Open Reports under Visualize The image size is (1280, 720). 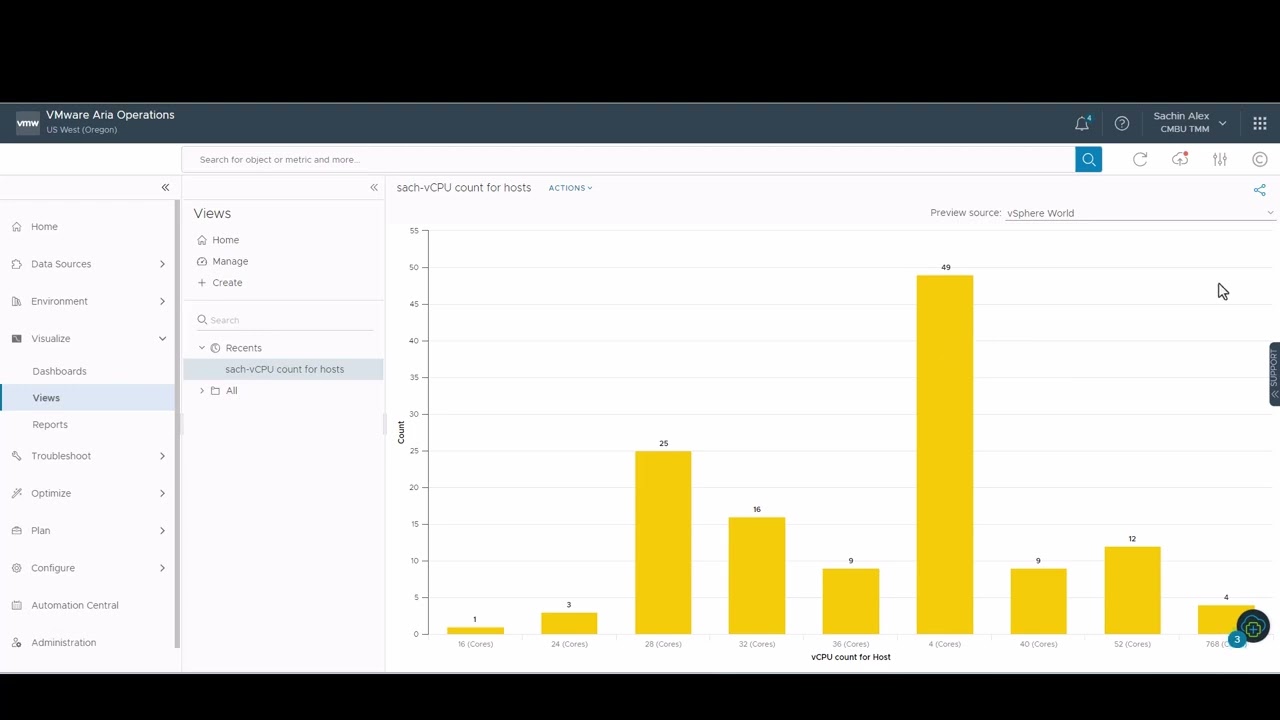50,425
